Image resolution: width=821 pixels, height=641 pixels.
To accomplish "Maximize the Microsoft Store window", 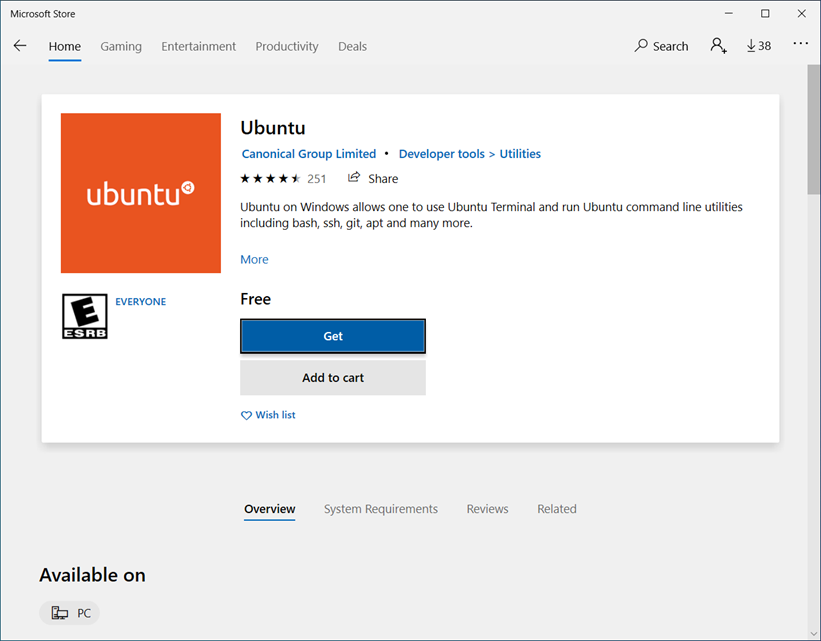I will click(765, 14).
